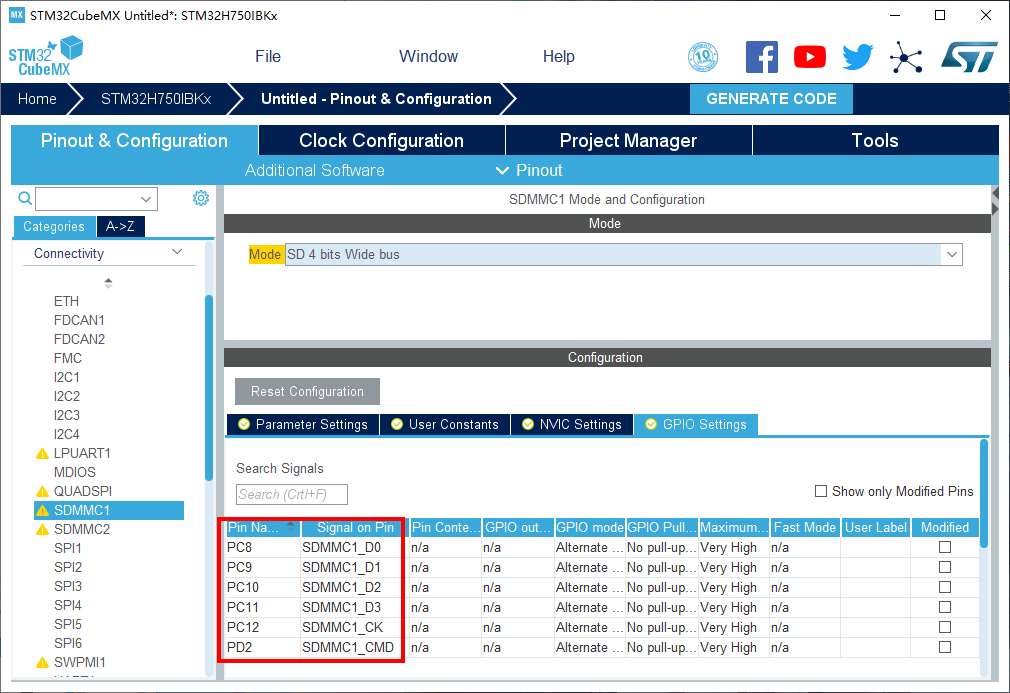This screenshot has width=1010, height=693.
Task: Click the search magnifier icon
Action: [25, 199]
